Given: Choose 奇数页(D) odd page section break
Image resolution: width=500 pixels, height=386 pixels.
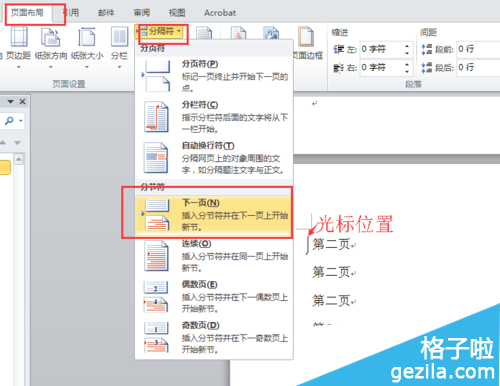Looking at the screenshot, I should pos(214,337).
